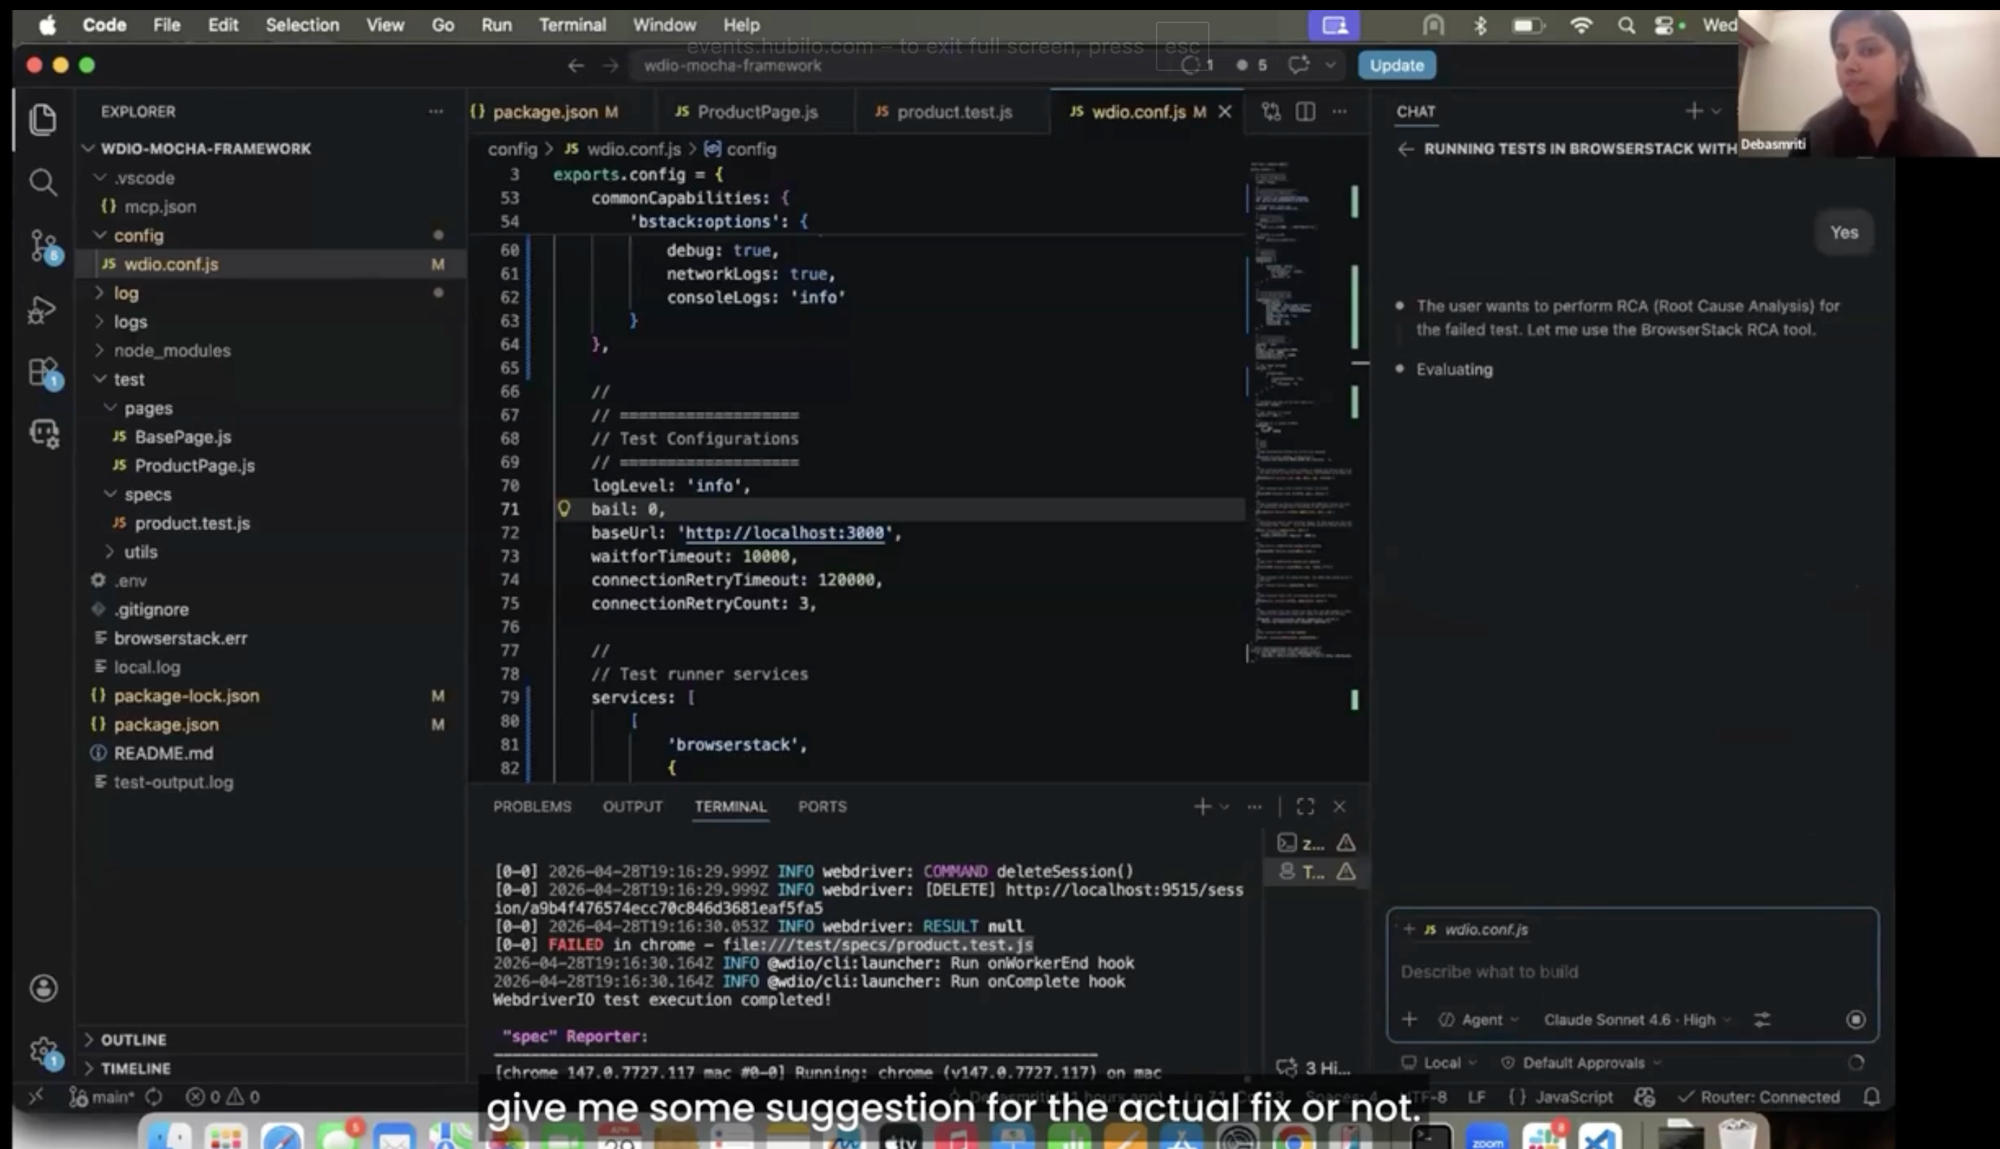Screen dimensions: 2000x1149
Task: Open the compare changes icon in editor toolbar
Action: click(1271, 111)
